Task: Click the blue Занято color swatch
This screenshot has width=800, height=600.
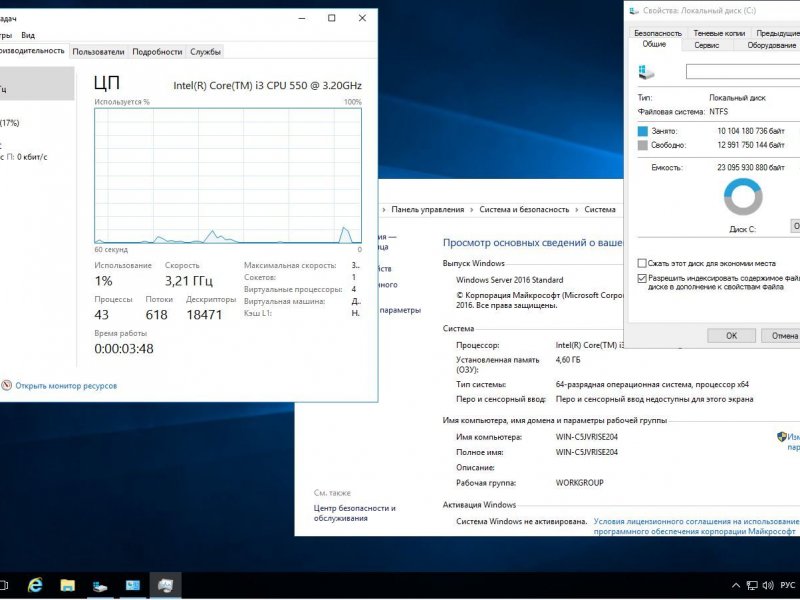Action: pos(643,131)
